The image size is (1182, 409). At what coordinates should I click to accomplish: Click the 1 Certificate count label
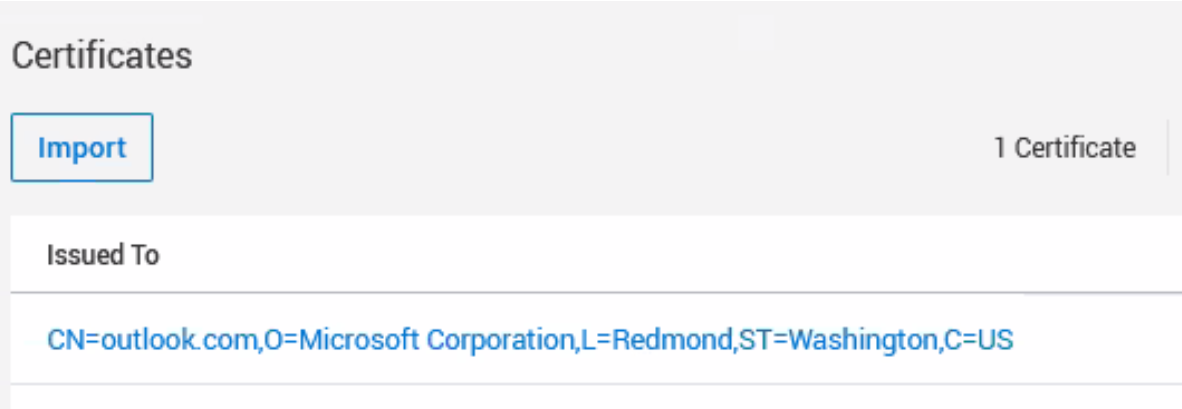click(x=1064, y=148)
